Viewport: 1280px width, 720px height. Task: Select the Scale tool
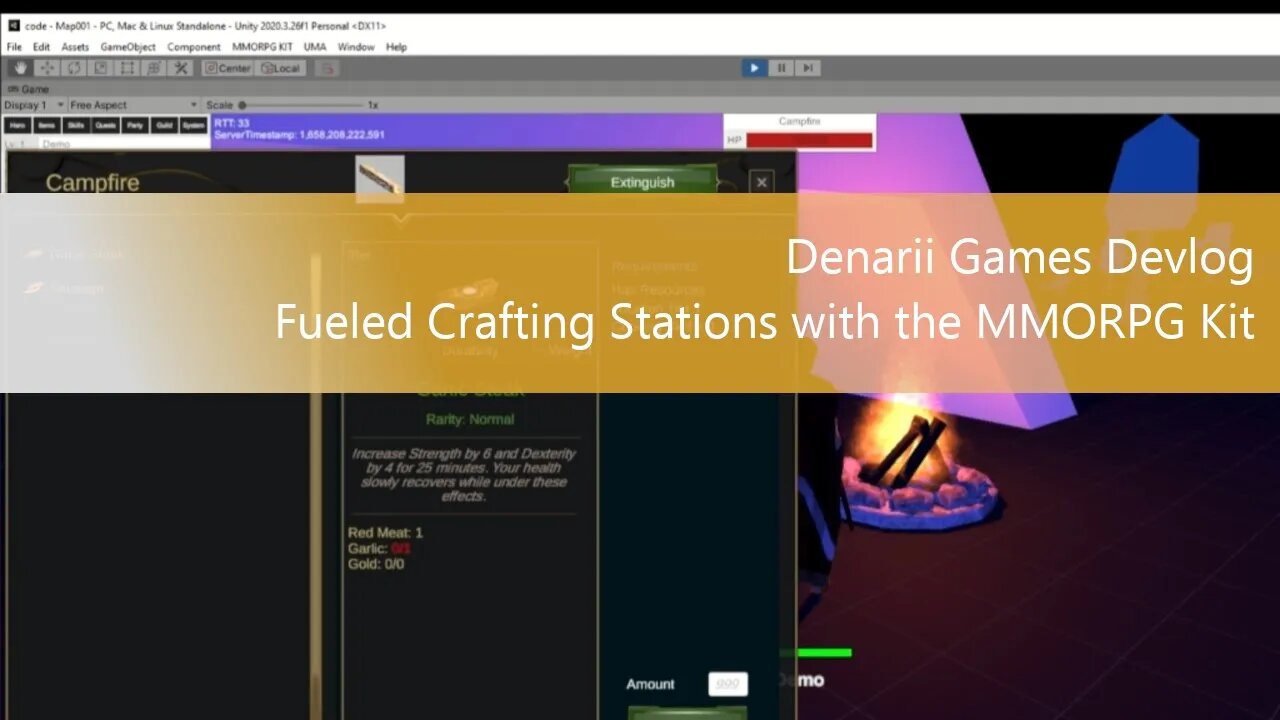(x=101, y=68)
